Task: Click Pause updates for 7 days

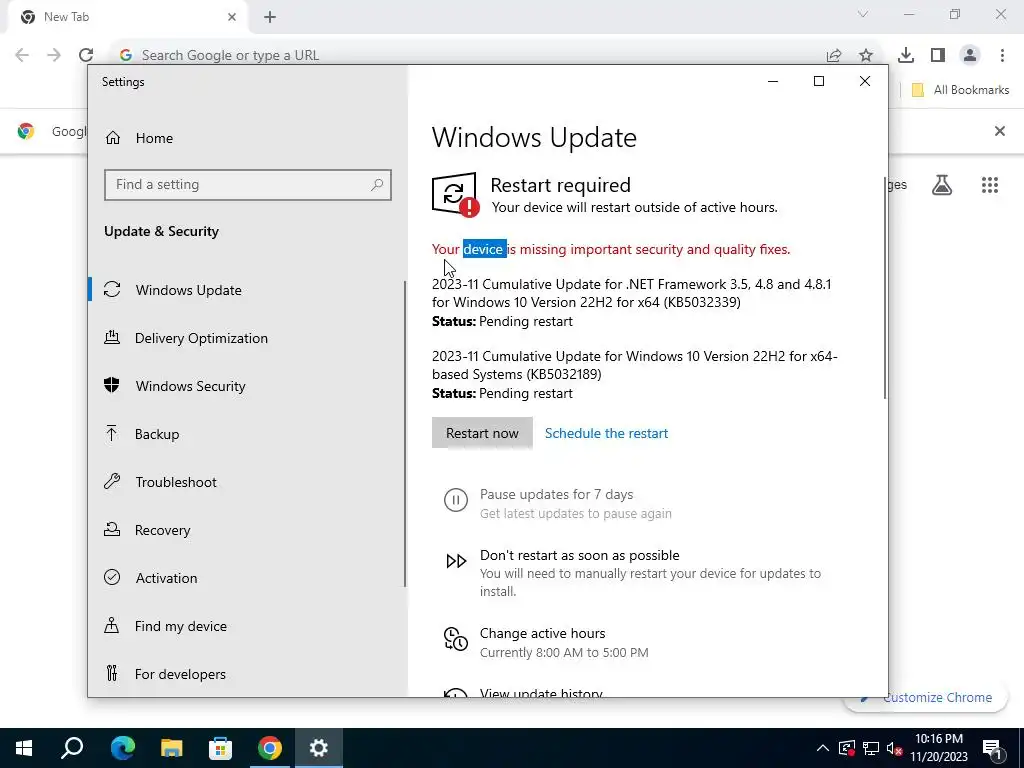Action: pos(556,494)
